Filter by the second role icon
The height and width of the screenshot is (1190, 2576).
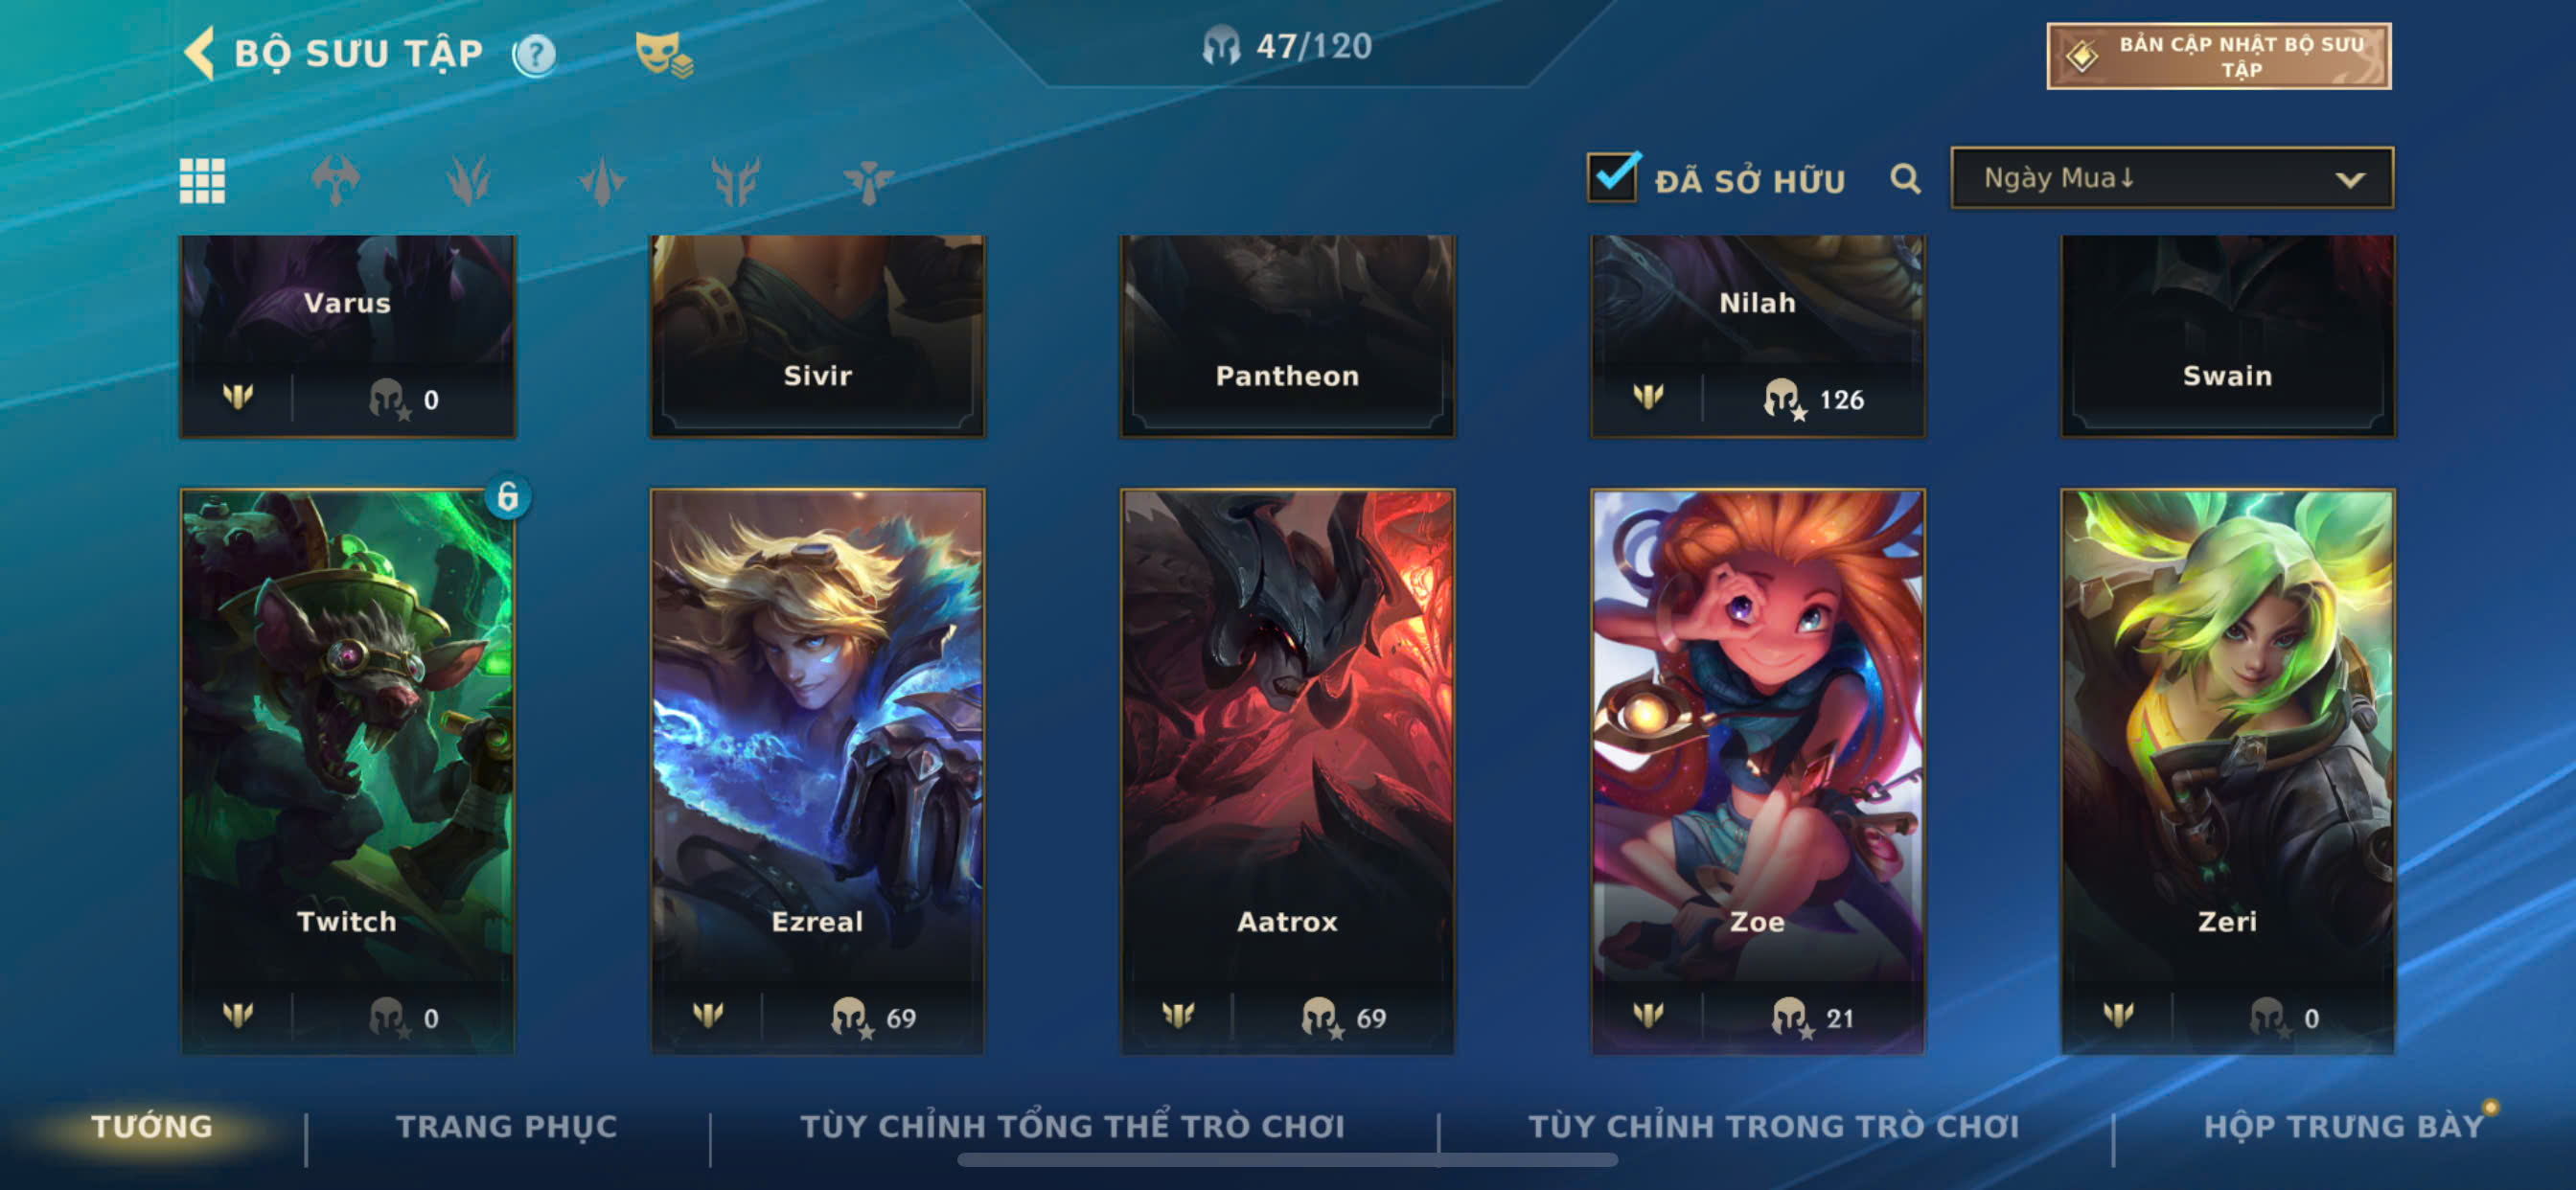click(x=469, y=181)
